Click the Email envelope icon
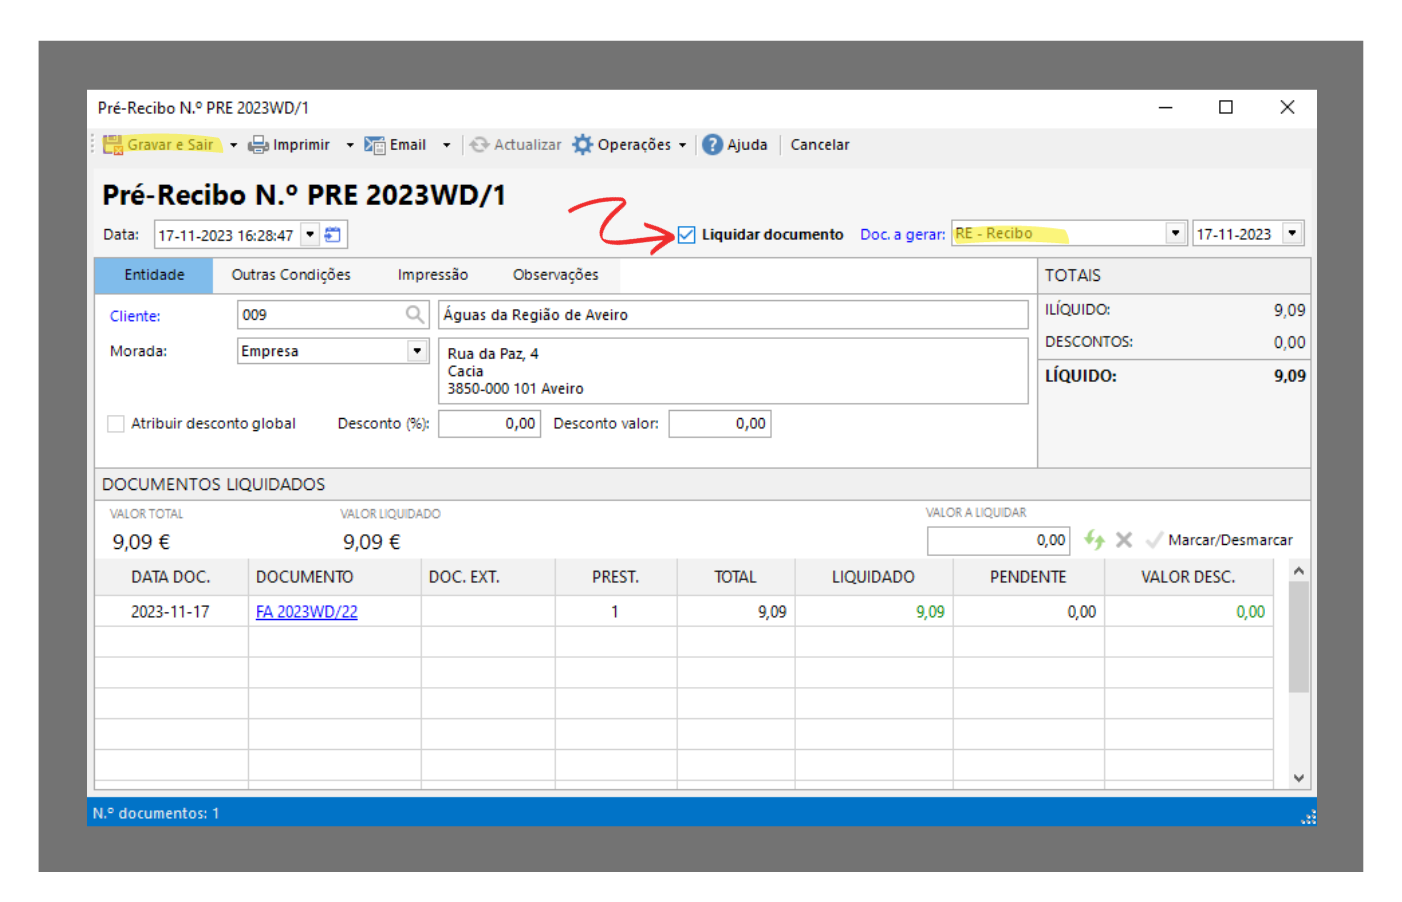 [x=375, y=145]
